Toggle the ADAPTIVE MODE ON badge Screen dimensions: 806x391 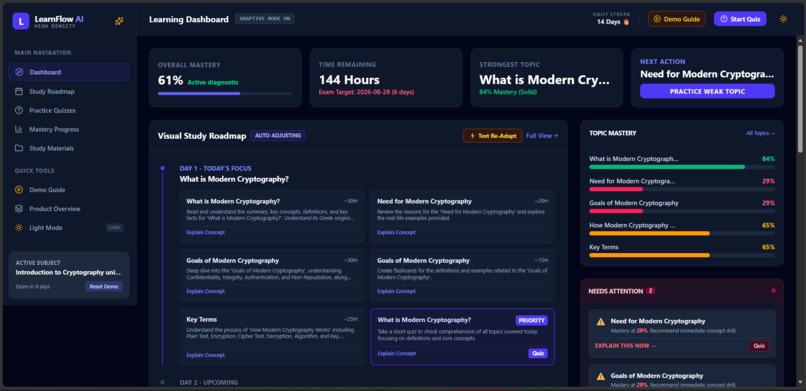coord(265,19)
